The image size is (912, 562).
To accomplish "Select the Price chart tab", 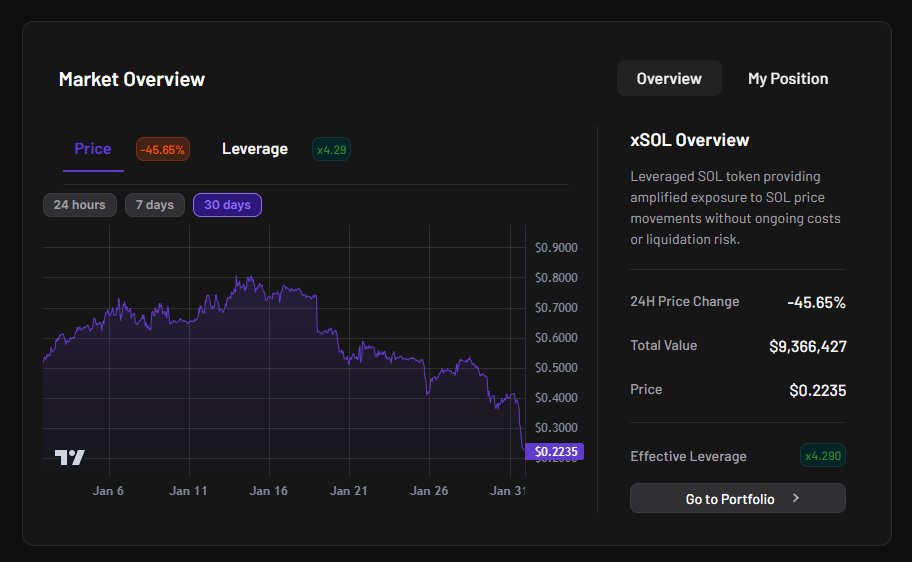I will click(x=92, y=149).
